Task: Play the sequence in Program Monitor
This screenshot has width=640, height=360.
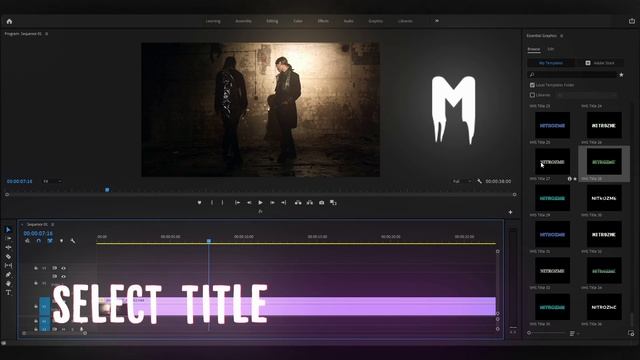Action: pyautogui.click(x=260, y=202)
